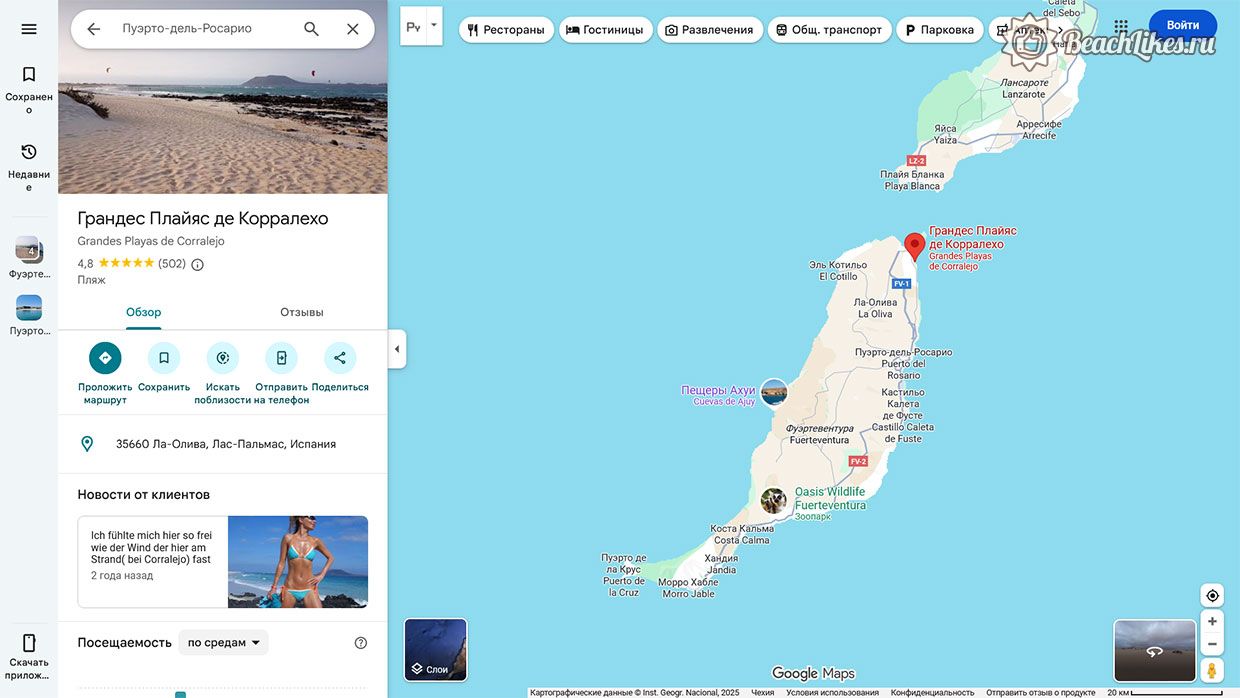Image resolution: width=1240 pixels, height=698 pixels.
Task: Click the Проложить маршрут directions icon
Action: [x=105, y=358]
